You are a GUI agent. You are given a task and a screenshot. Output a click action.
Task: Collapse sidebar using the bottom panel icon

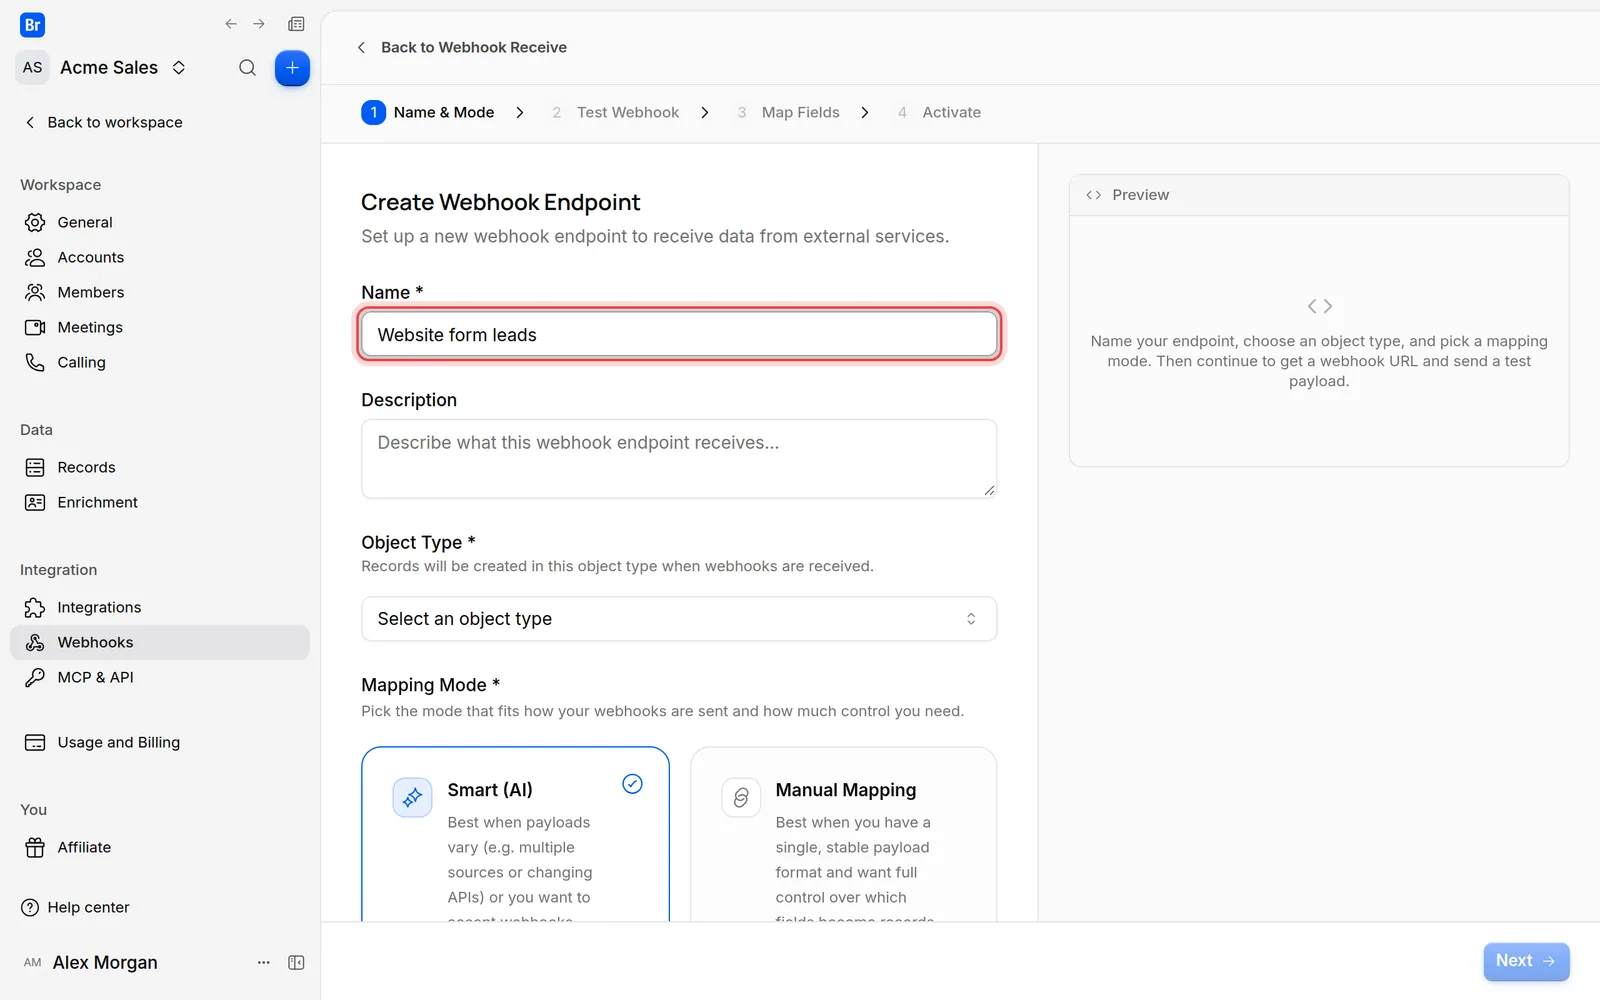pos(296,962)
